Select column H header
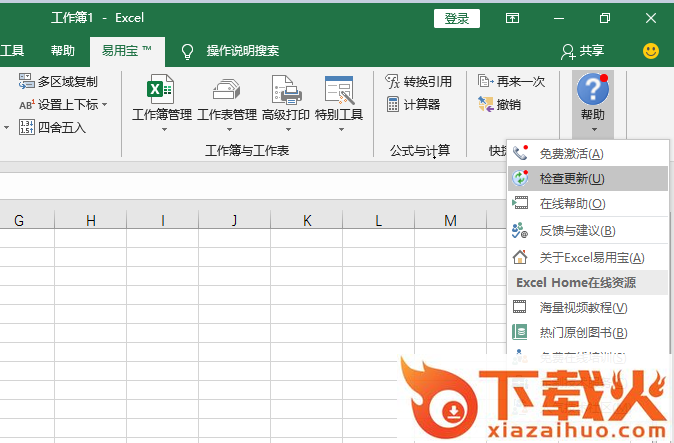Viewport: 674px width, 443px height. [90, 220]
